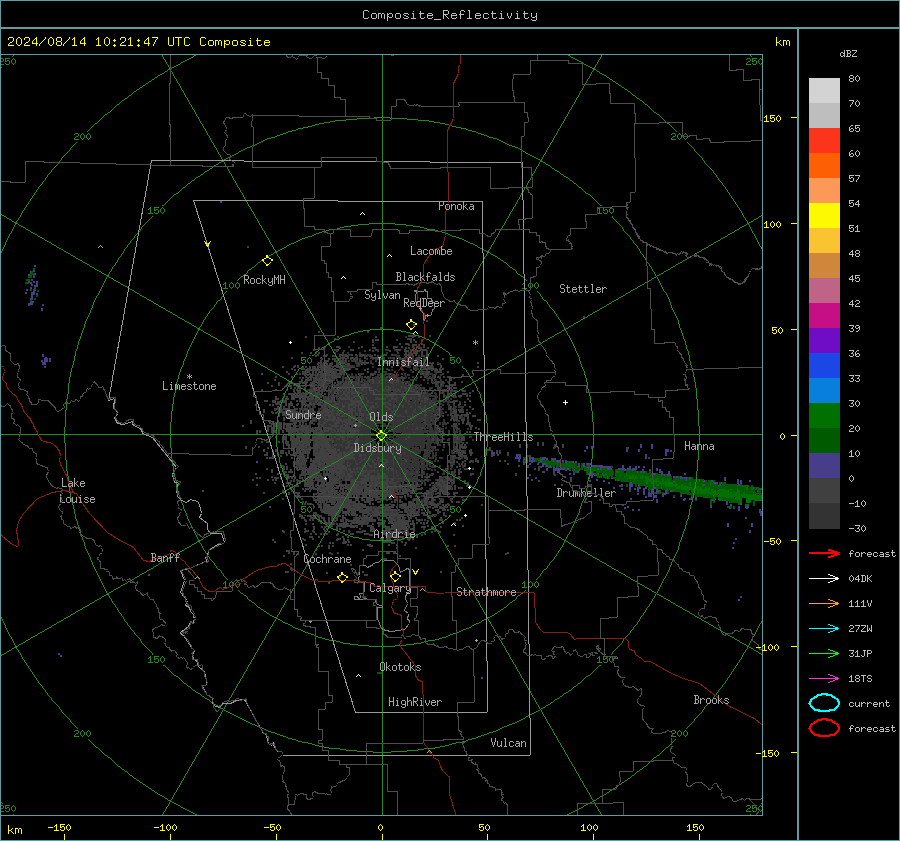Select the Cochrane town label
900x841 pixels.
pyautogui.click(x=327, y=559)
